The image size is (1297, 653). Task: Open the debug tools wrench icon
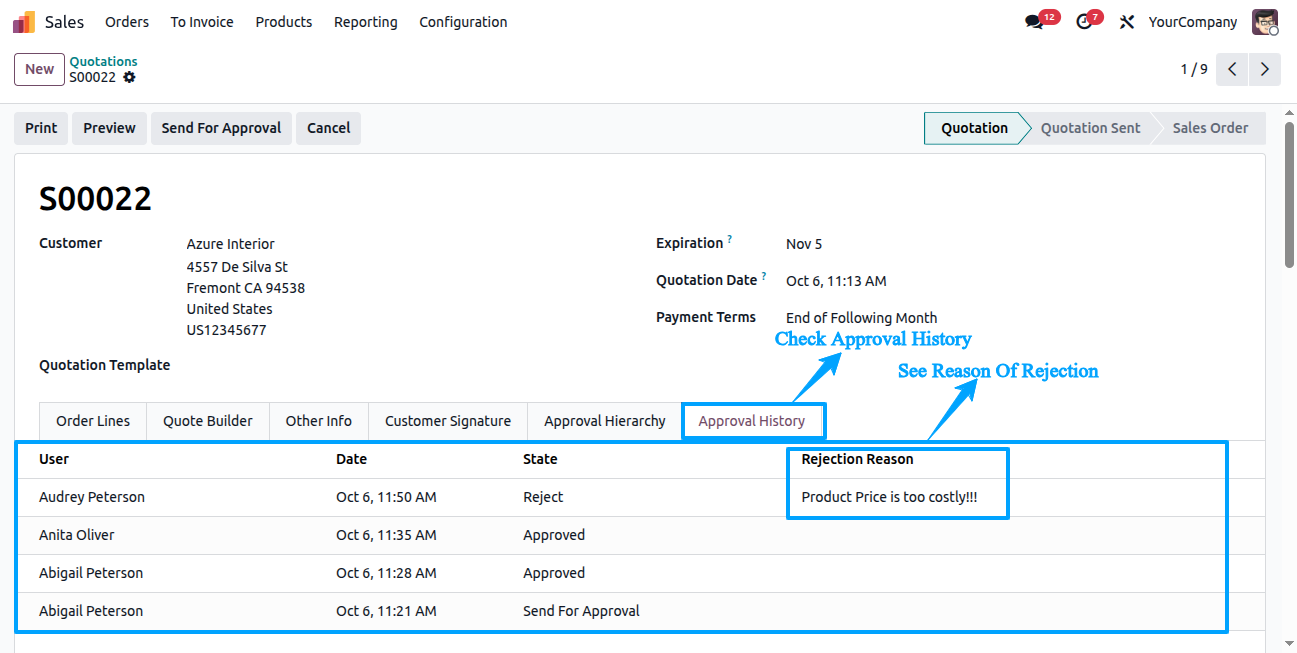pos(1127,22)
